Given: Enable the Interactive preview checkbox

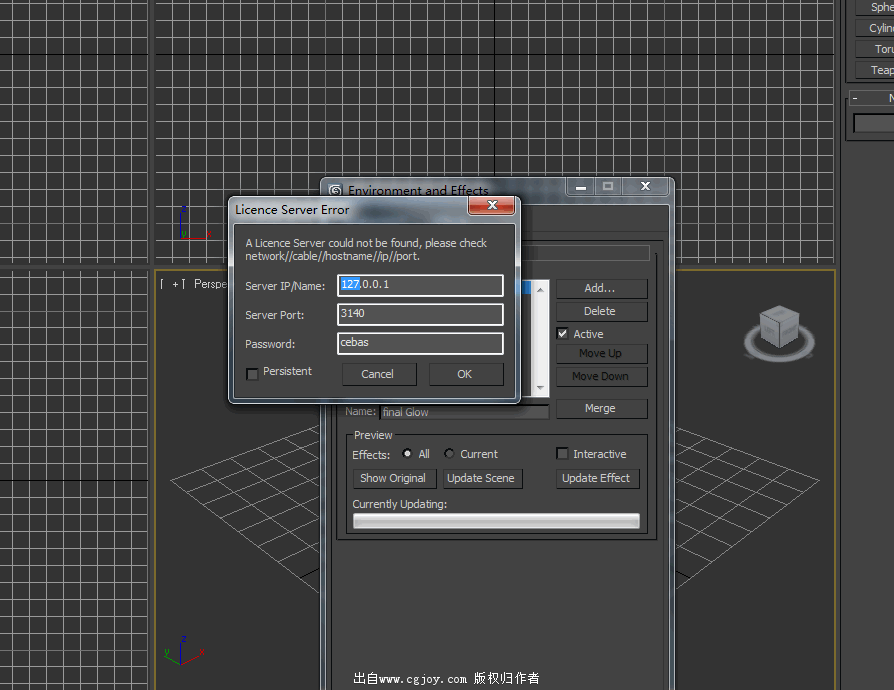Looking at the screenshot, I should (563, 453).
